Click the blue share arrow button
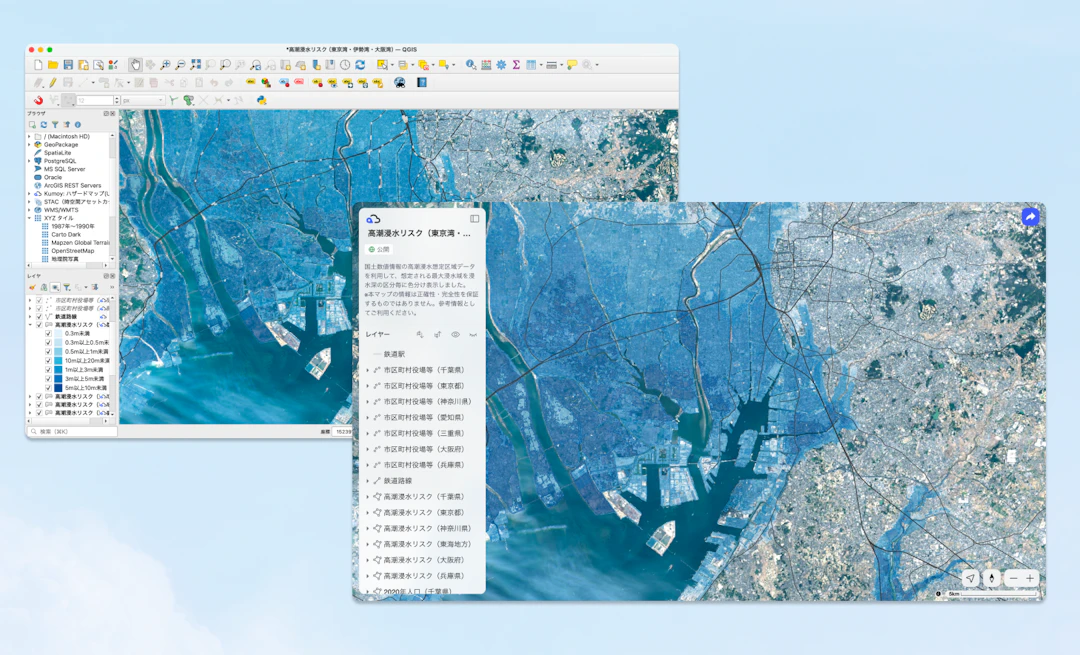 point(1030,217)
